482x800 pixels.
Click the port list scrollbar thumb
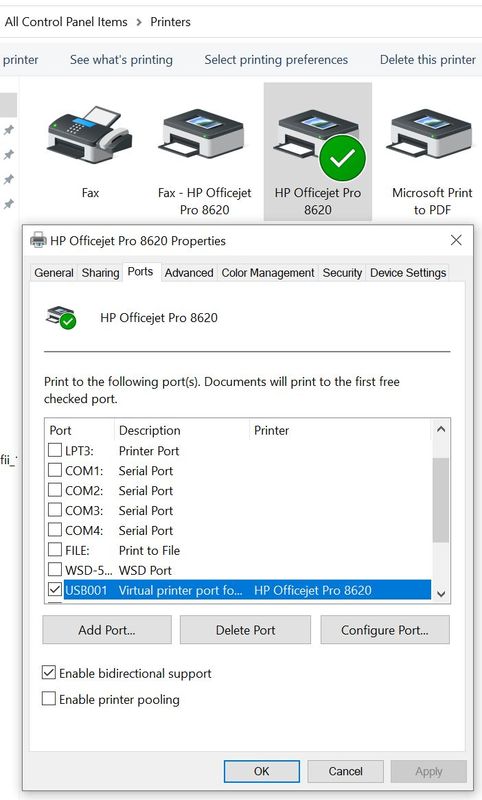[x=441, y=500]
